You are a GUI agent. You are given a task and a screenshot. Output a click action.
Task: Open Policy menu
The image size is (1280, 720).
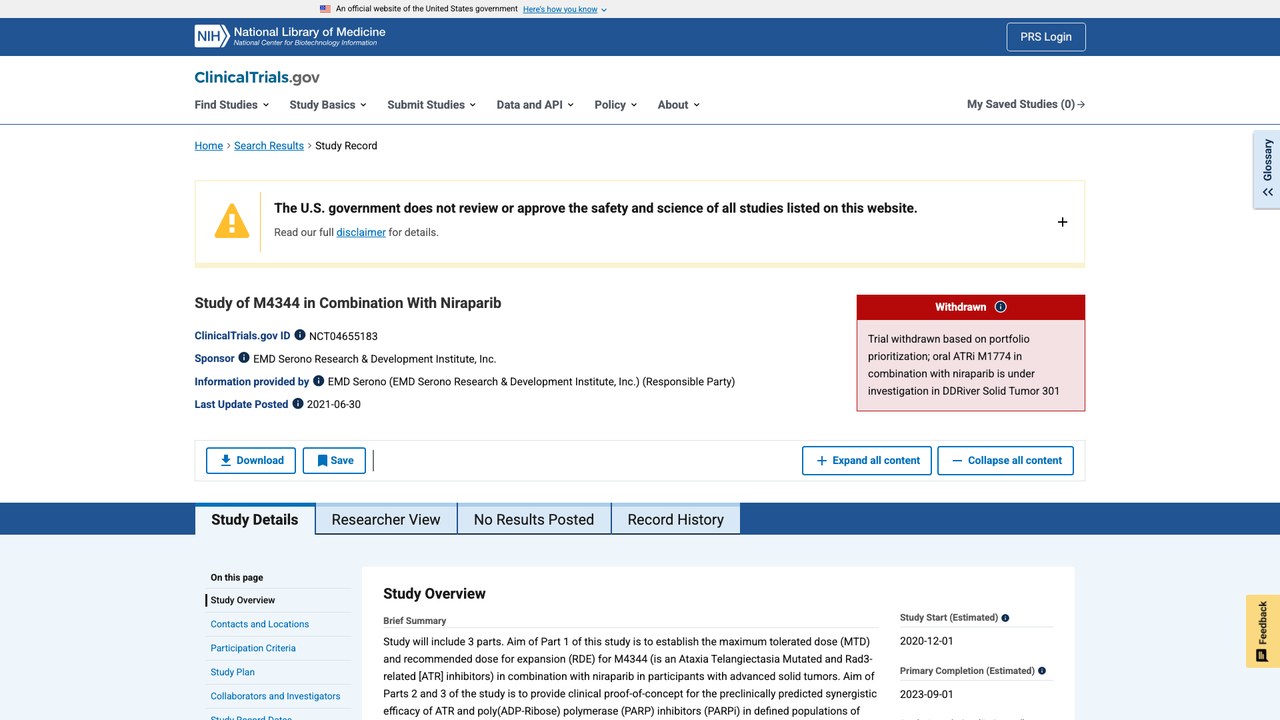[x=615, y=105]
